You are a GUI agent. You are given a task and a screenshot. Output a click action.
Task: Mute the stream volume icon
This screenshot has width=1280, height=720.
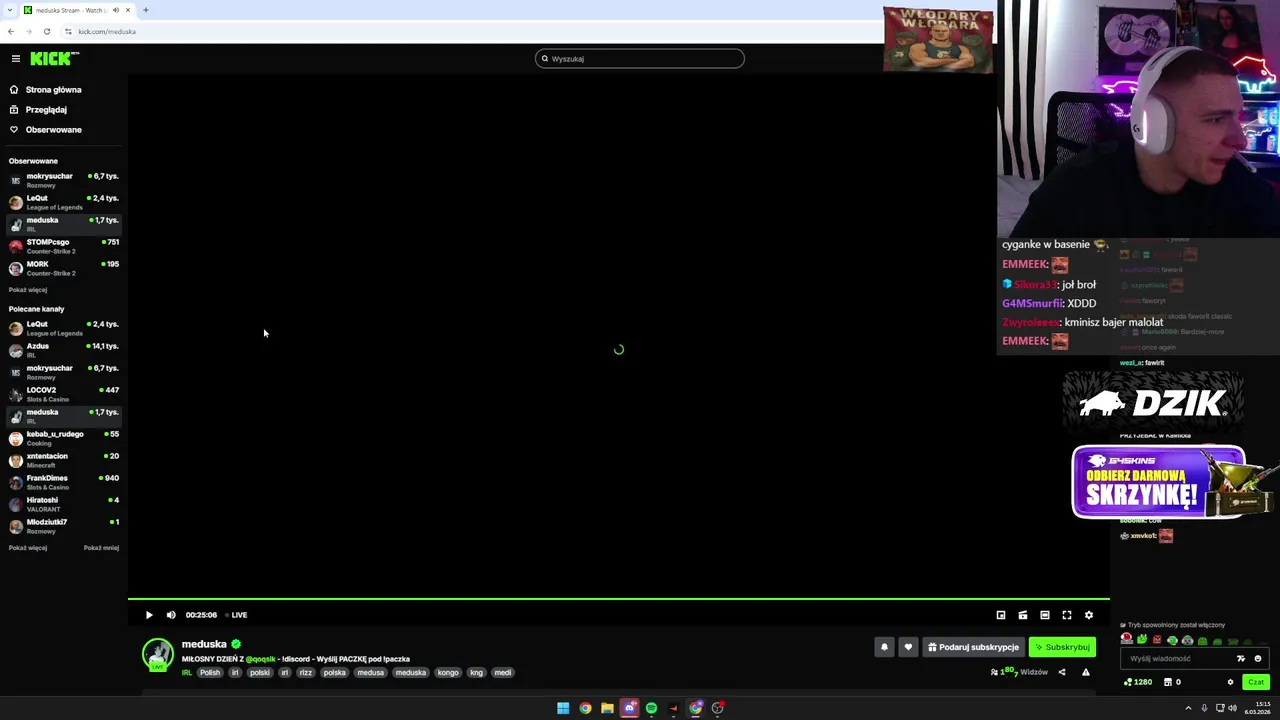click(x=171, y=615)
